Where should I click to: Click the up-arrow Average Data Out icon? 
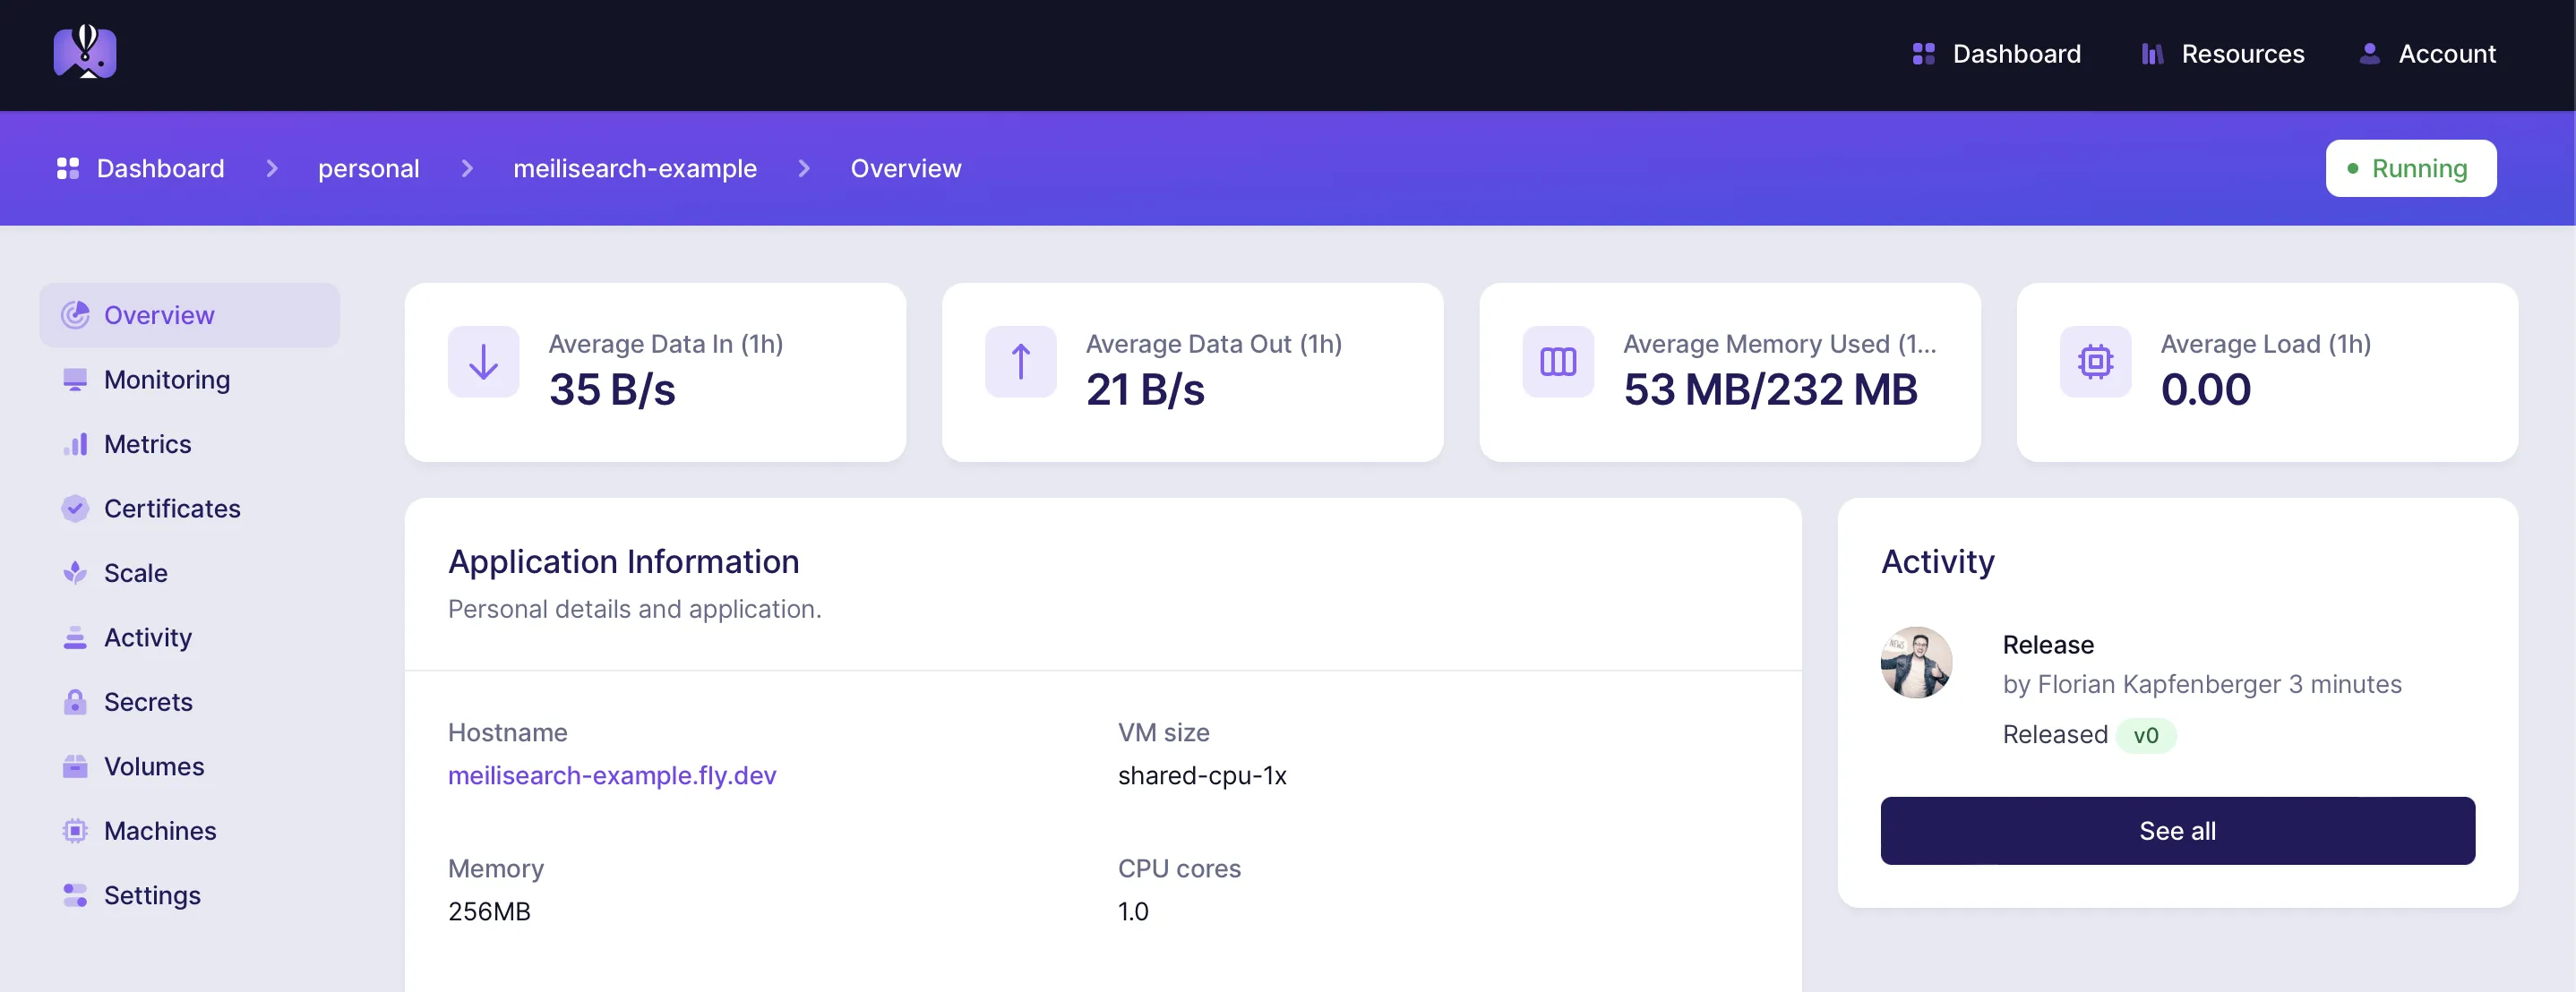1020,361
